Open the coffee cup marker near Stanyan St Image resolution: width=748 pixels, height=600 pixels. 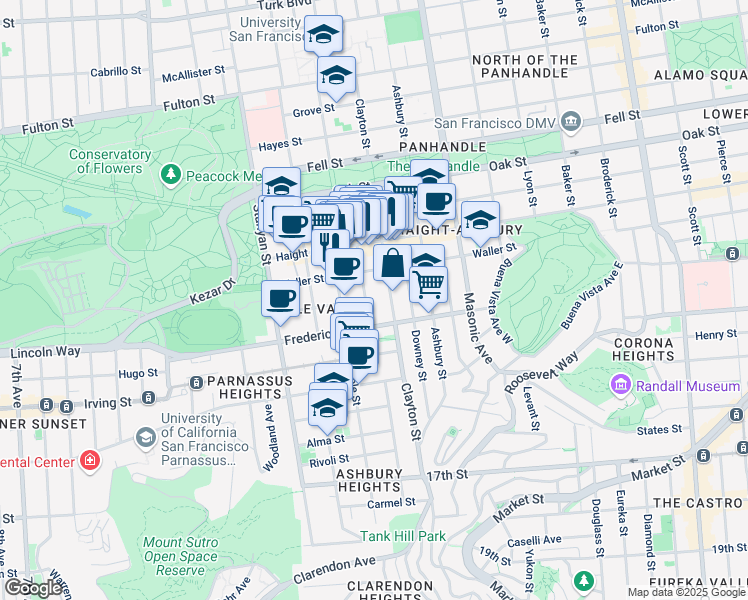(x=292, y=224)
